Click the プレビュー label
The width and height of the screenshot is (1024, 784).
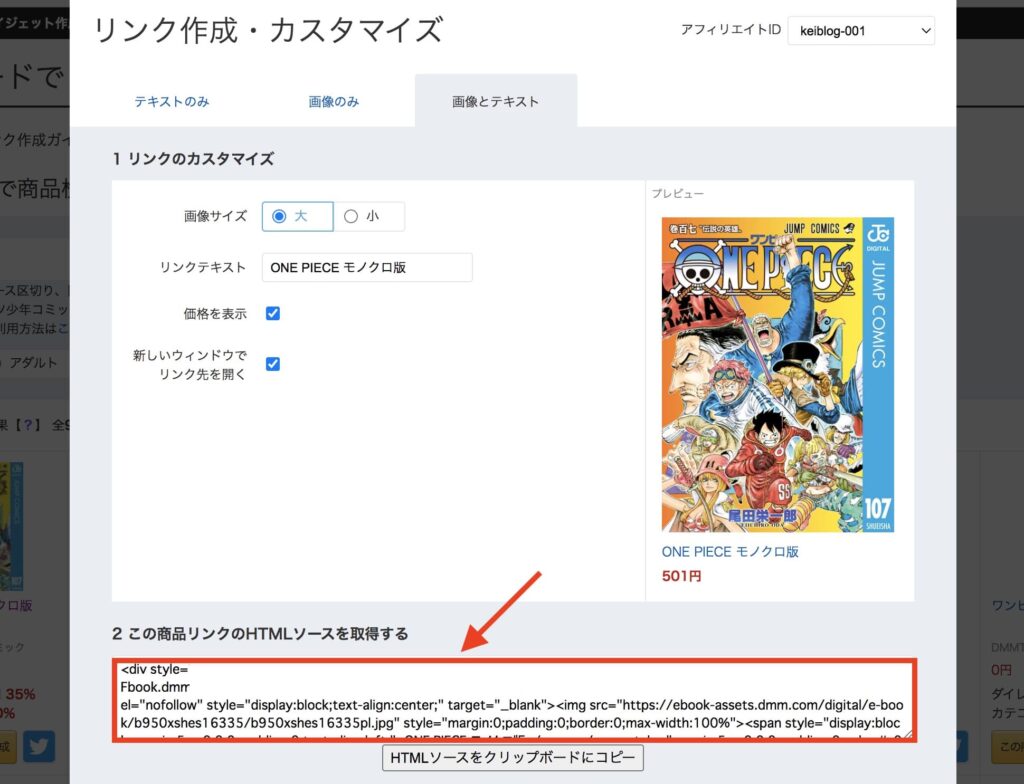678,193
